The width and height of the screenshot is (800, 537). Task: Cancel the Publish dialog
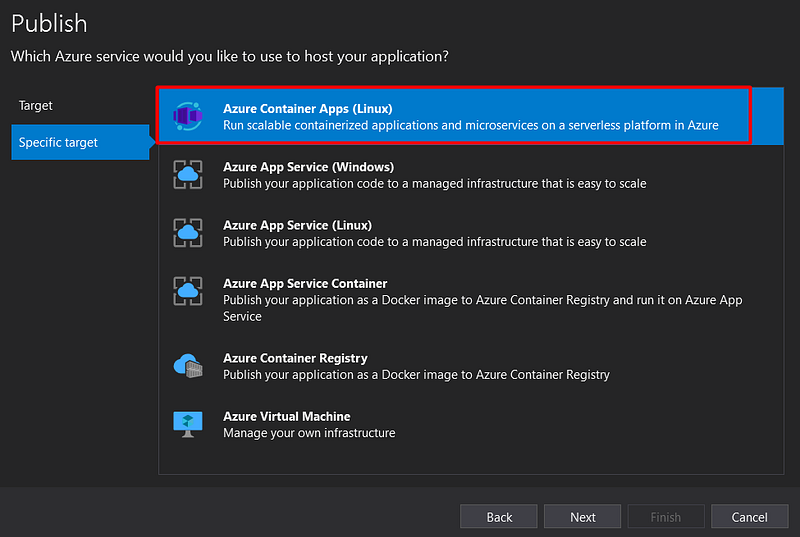[749, 517]
